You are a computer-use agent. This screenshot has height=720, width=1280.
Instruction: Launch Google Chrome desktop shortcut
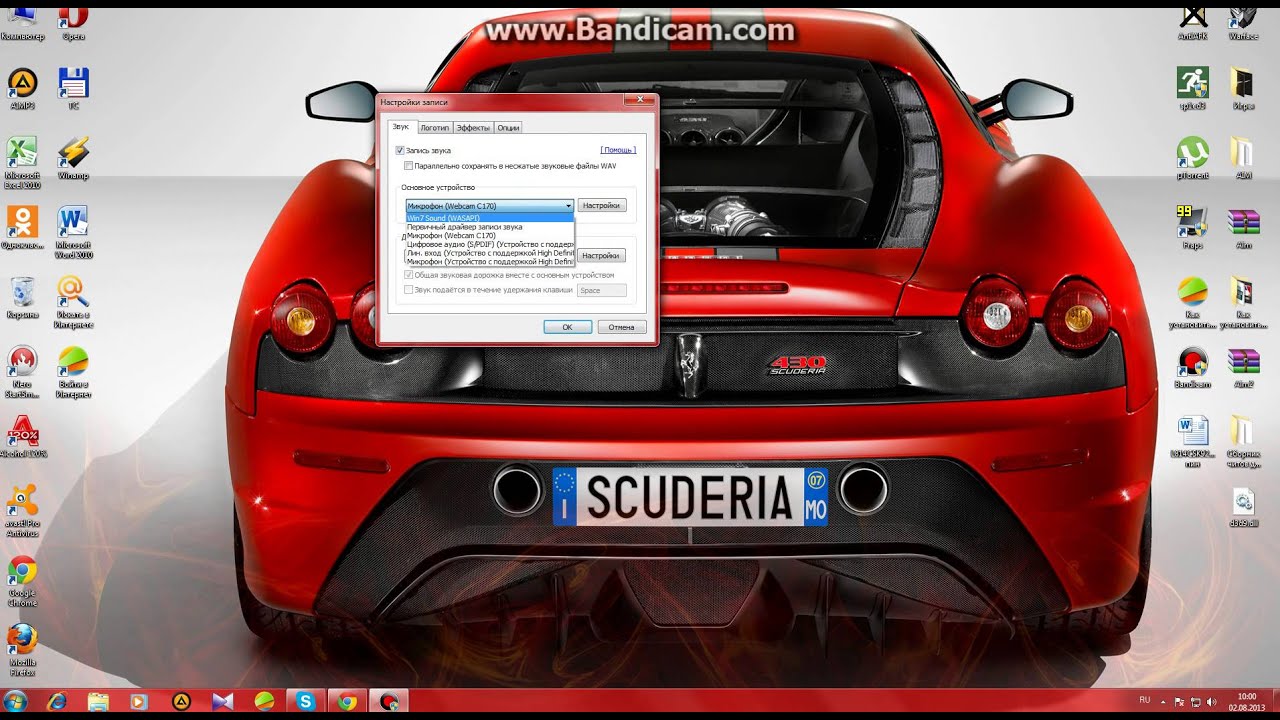pos(22,582)
